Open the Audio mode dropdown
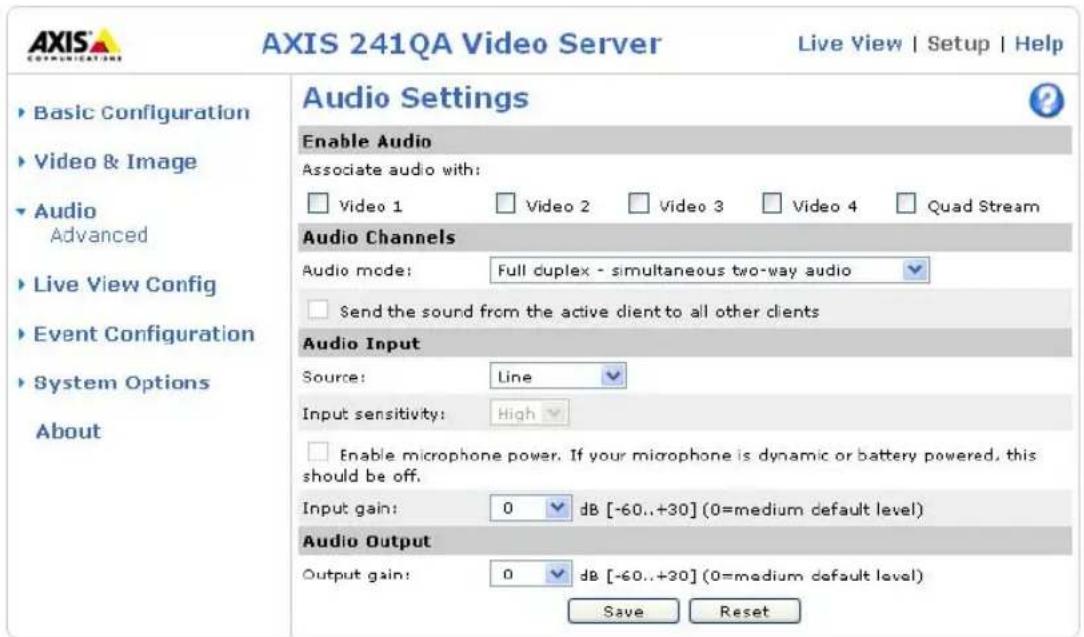The height and width of the screenshot is (637, 1084). pyautogui.click(x=709, y=270)
